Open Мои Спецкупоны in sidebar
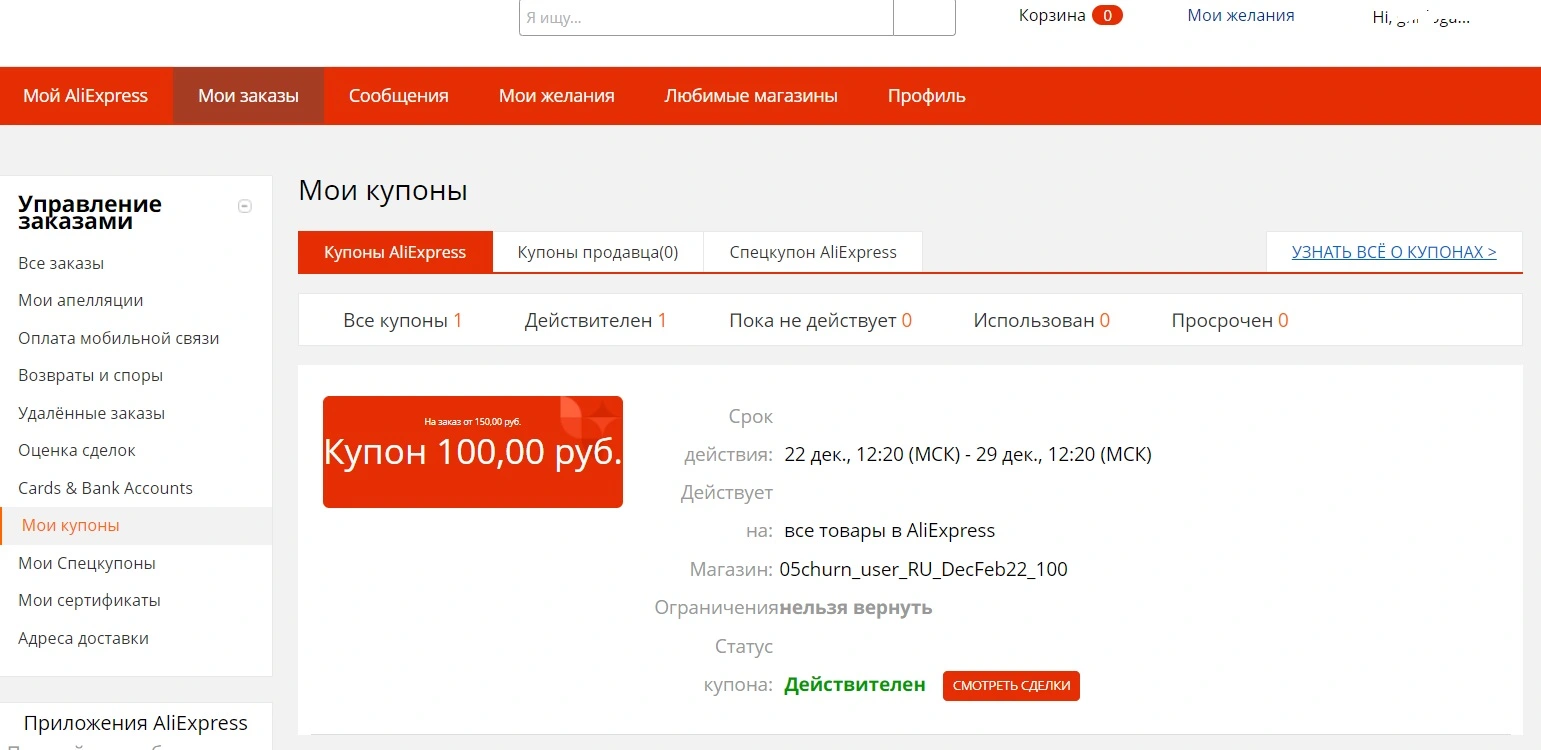This screenshot has width=1541, height=750. point(87,563)
